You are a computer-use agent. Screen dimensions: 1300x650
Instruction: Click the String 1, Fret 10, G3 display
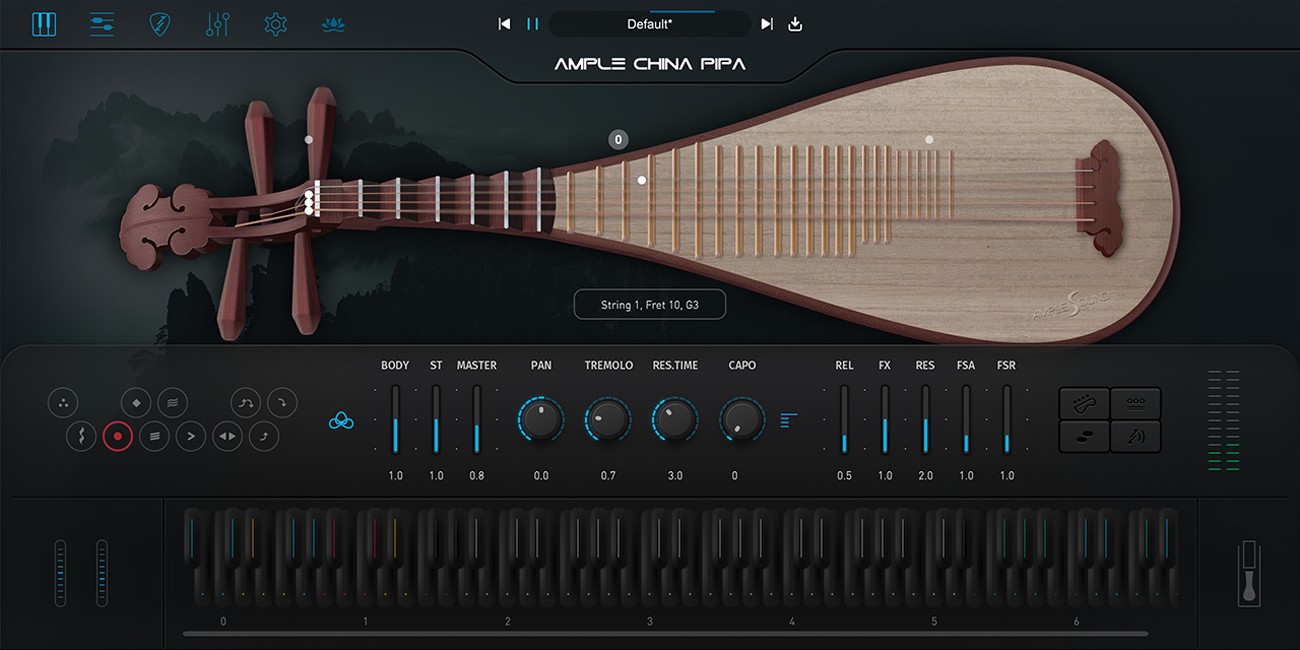pyautogui.click(x=650, y=305)
